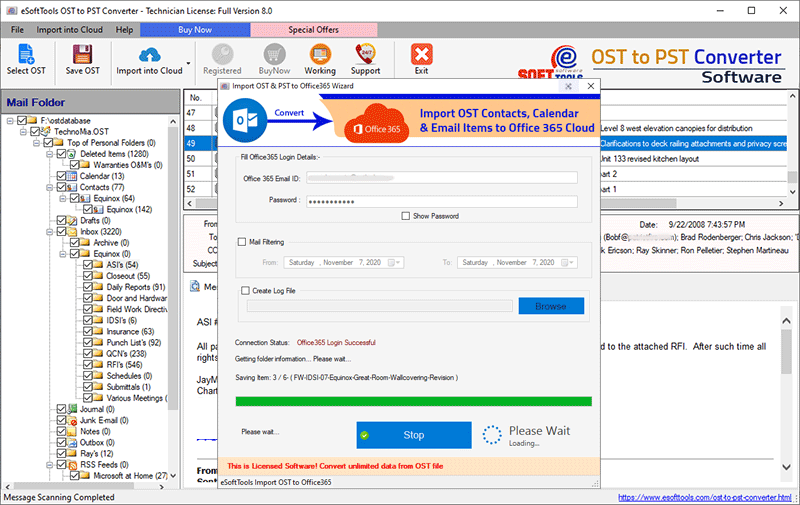
Task: Click the Save OST floppy icon
Action: [x=82, y=57]
